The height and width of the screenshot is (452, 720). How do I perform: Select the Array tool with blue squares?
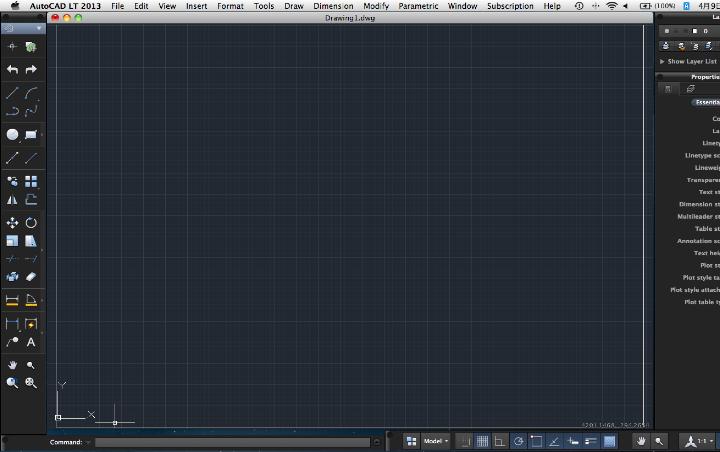click(x=31, y=181)
